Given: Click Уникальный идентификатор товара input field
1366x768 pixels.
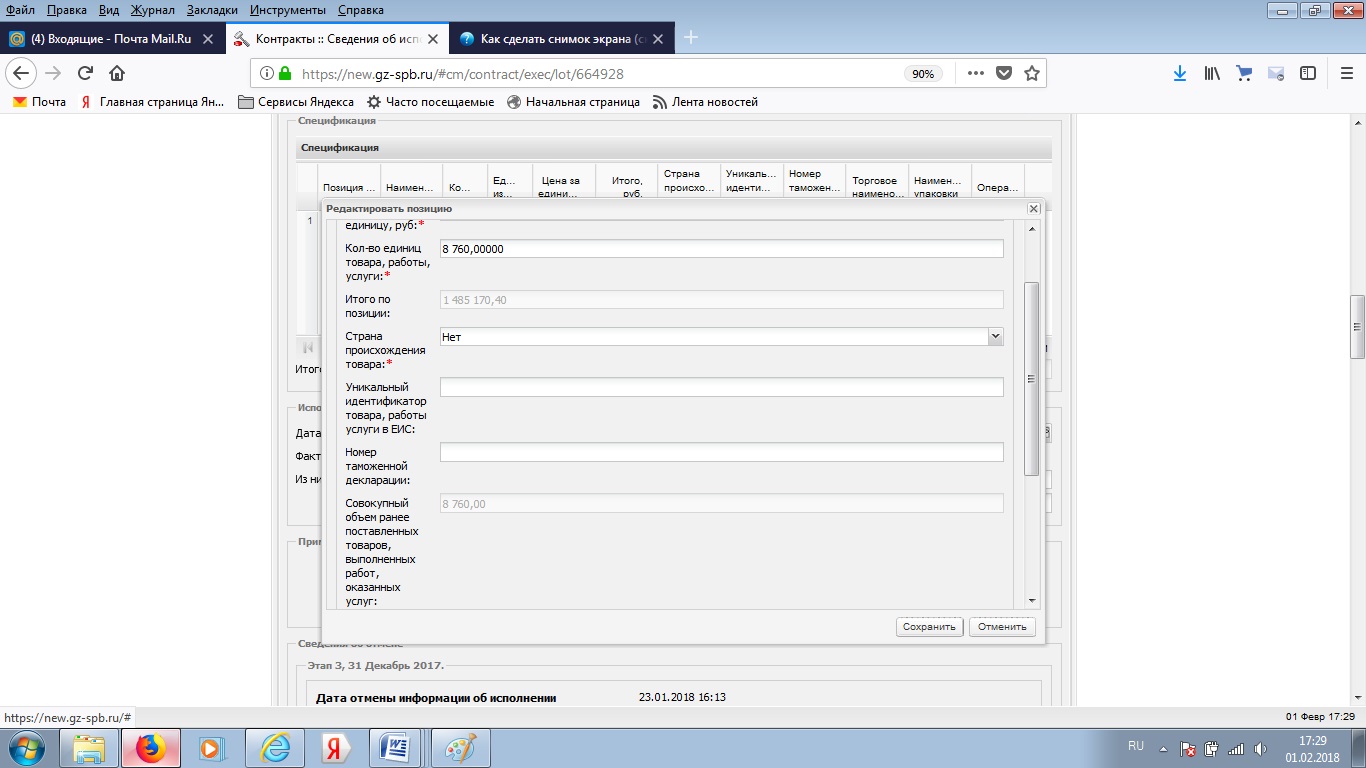Looking at the screenshot, I should 721,387.
